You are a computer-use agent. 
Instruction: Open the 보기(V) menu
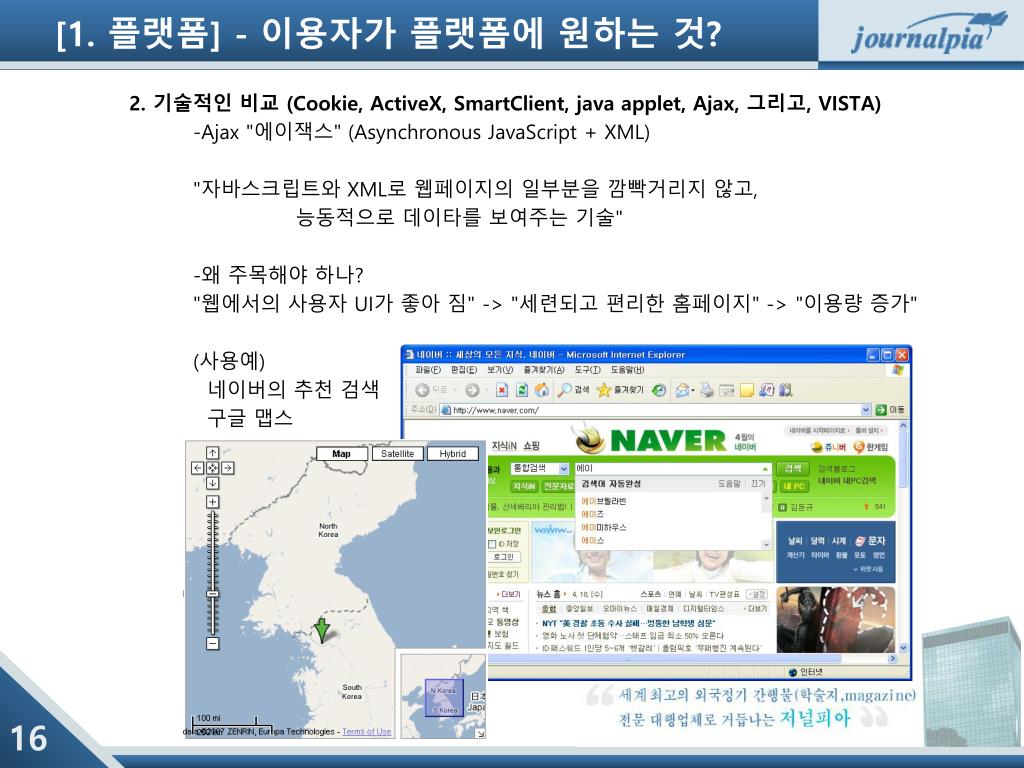pyautogui.click(x=500, y=370)
